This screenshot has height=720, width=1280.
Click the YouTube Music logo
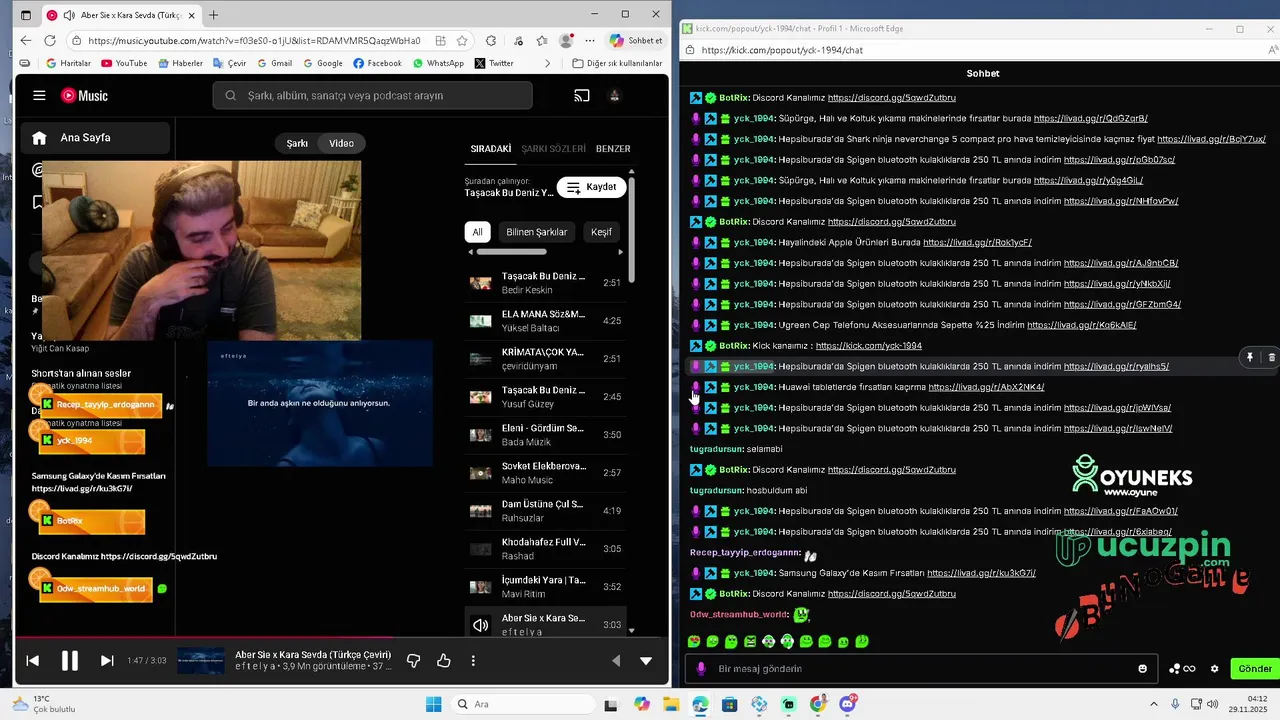pyautogui.click(x=84, y=96)
